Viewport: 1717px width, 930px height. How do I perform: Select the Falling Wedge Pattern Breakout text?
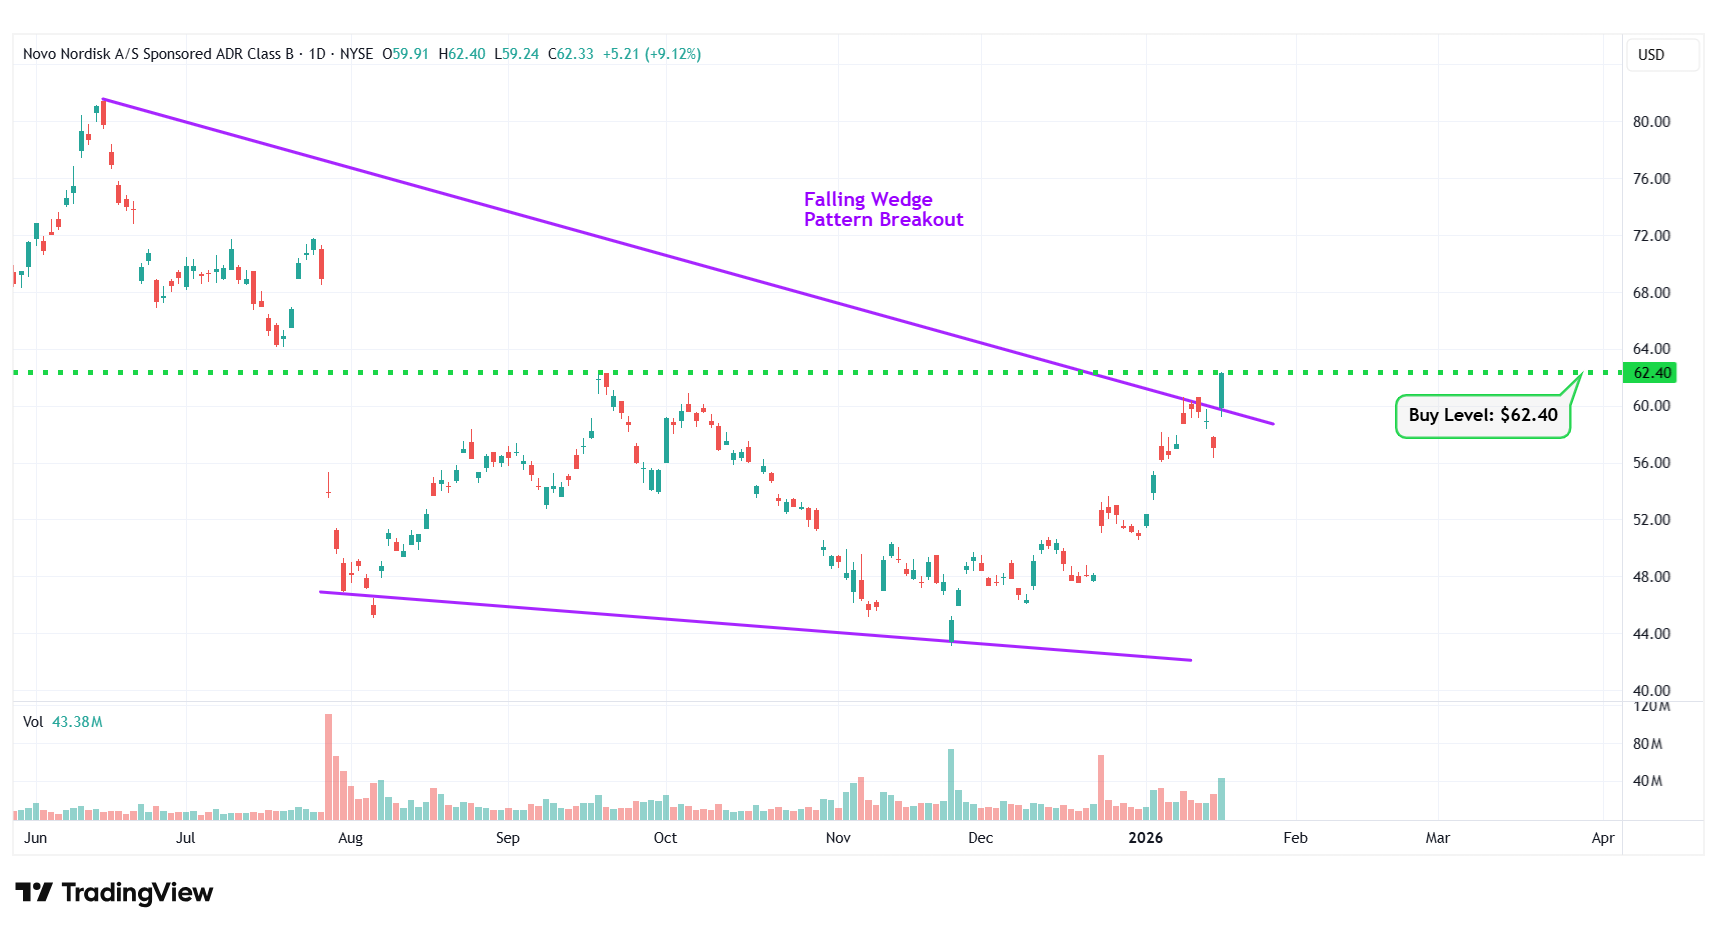click(883, 210)
